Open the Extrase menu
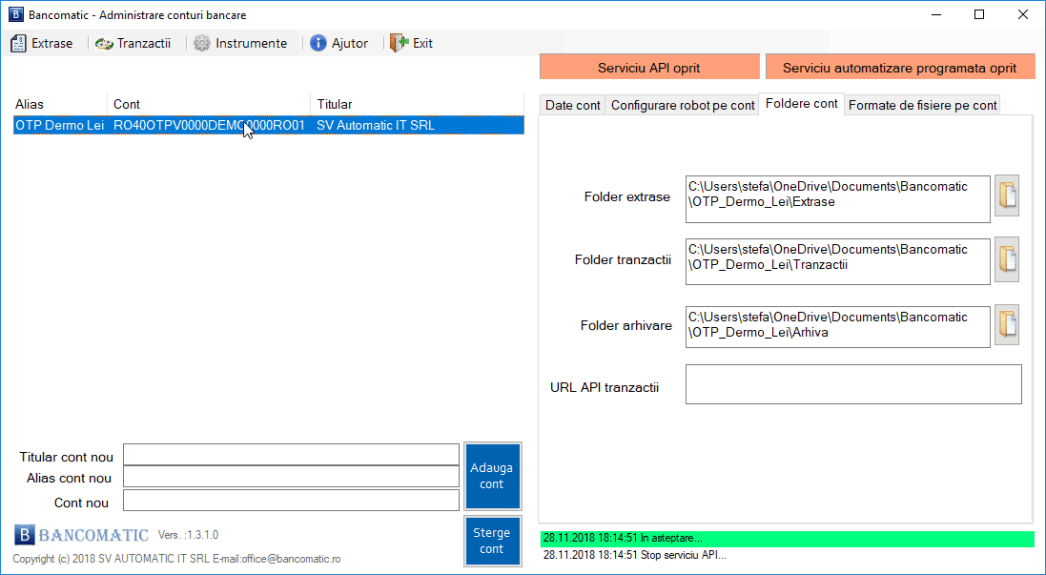1046x575 pixels. 41,43
